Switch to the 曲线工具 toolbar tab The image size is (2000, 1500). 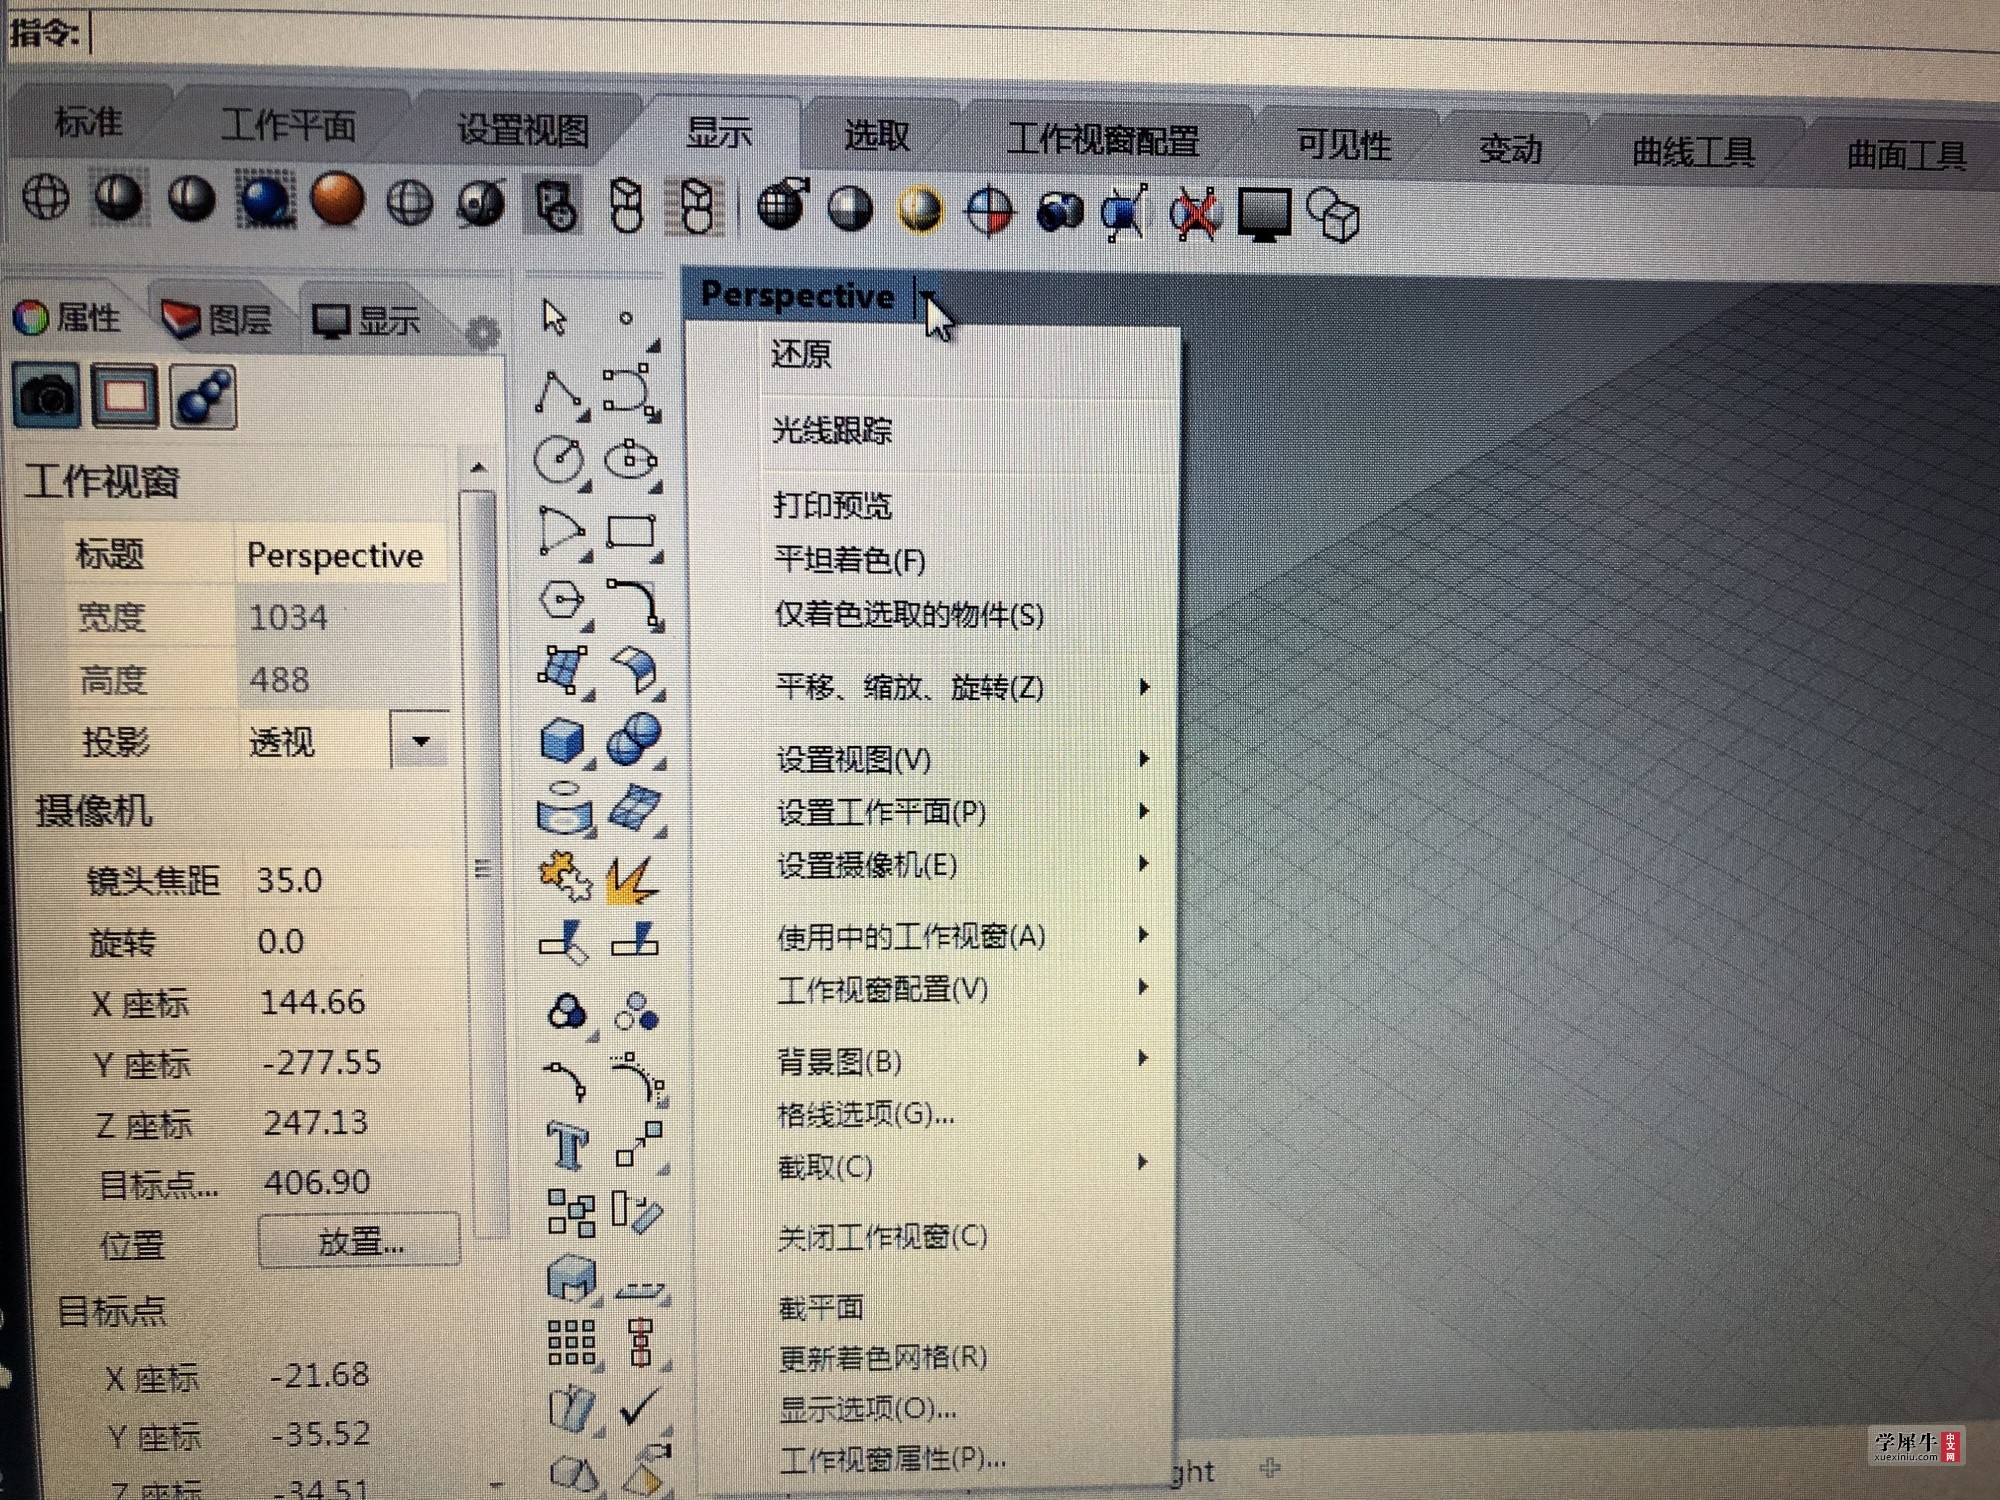click(1693, 152)
